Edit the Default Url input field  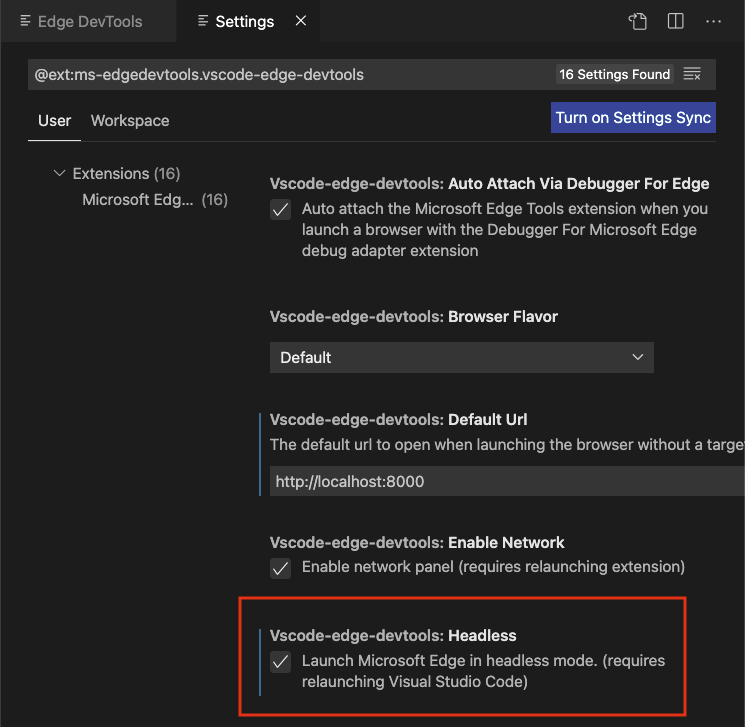pyautogui.click(x=507, y=481)
